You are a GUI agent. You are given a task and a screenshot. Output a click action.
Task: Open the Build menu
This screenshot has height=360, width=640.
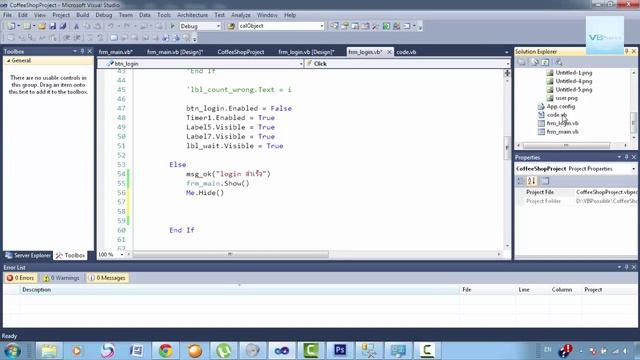pyautogui.click(x=82, y=15)
